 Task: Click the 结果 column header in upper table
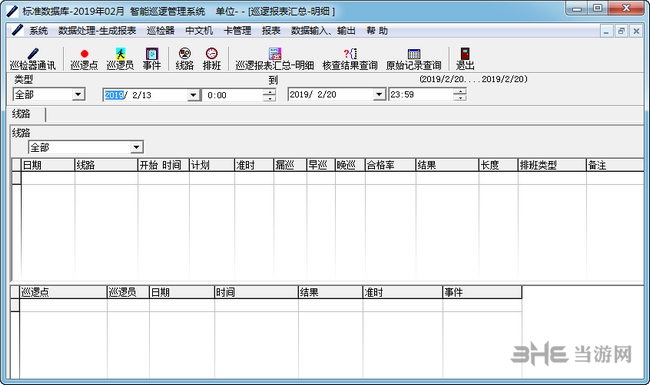coord(447,165)
